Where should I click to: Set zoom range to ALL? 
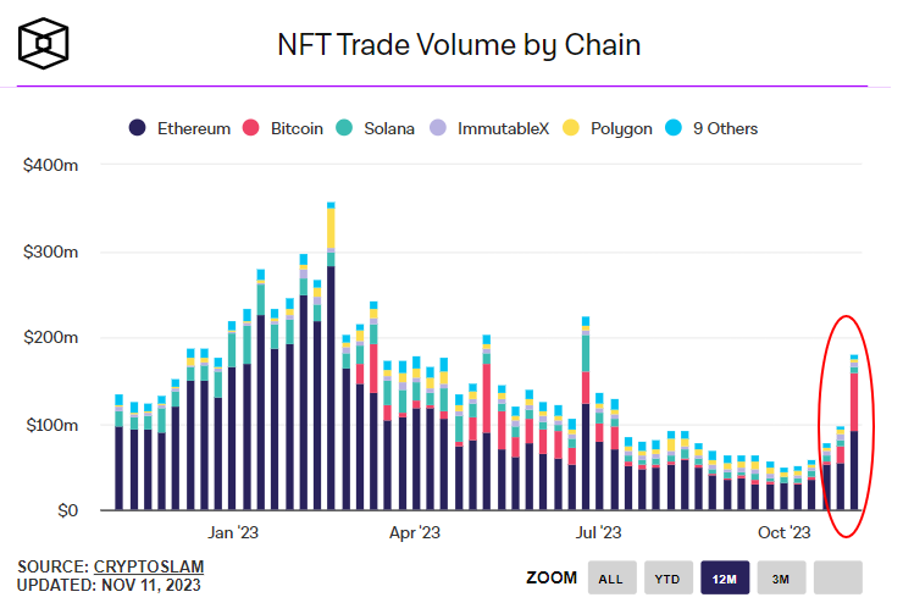[x=612, y=577]
